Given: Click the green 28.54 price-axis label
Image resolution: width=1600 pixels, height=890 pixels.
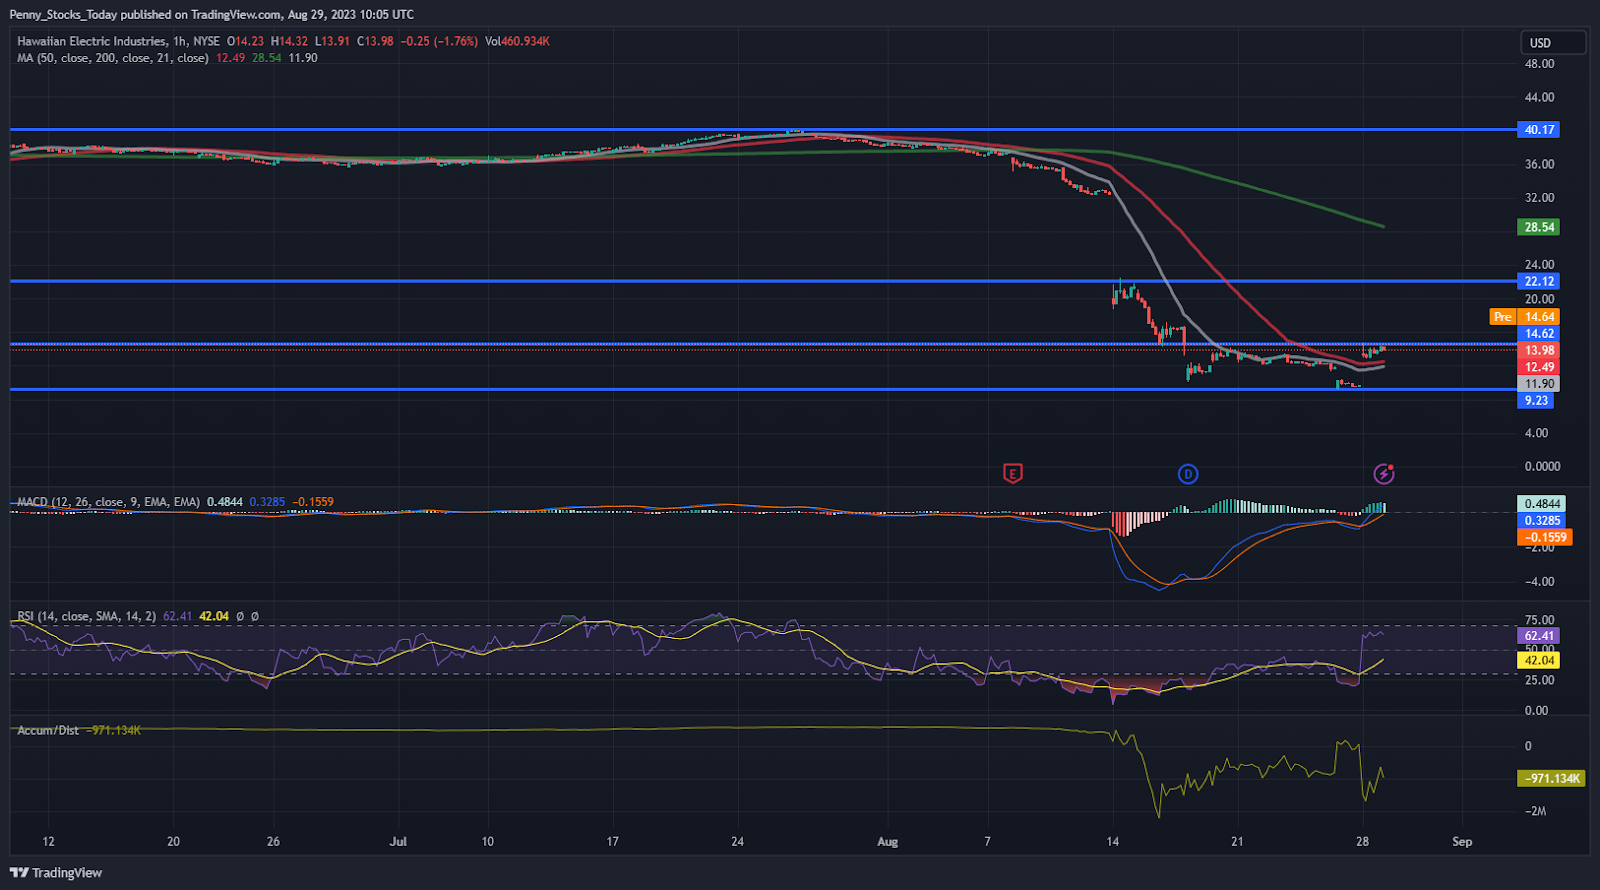Looking at the screenshot, I should (x=1539, y=227).
